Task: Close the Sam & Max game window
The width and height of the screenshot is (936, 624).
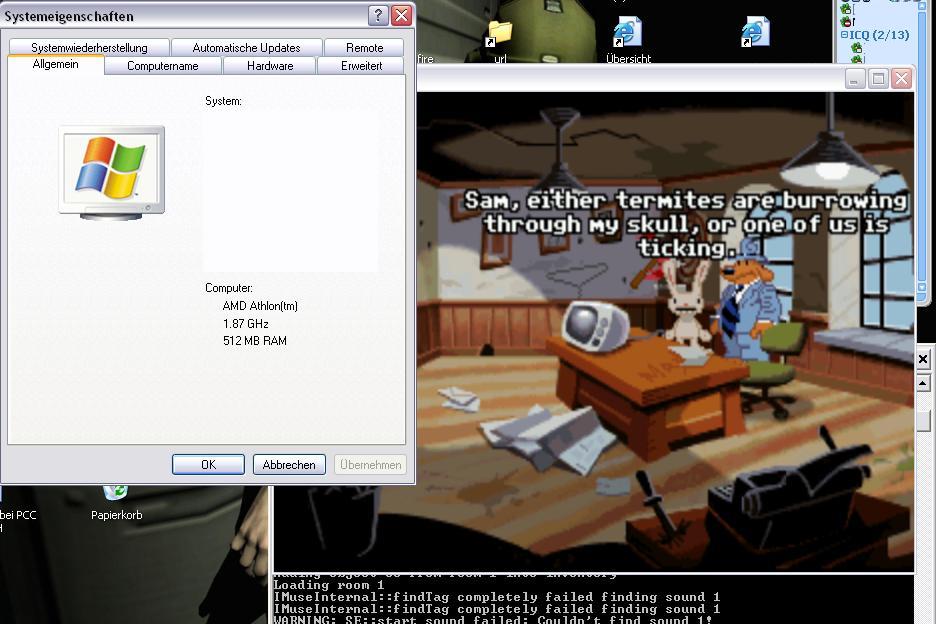Action: point(901,78)
